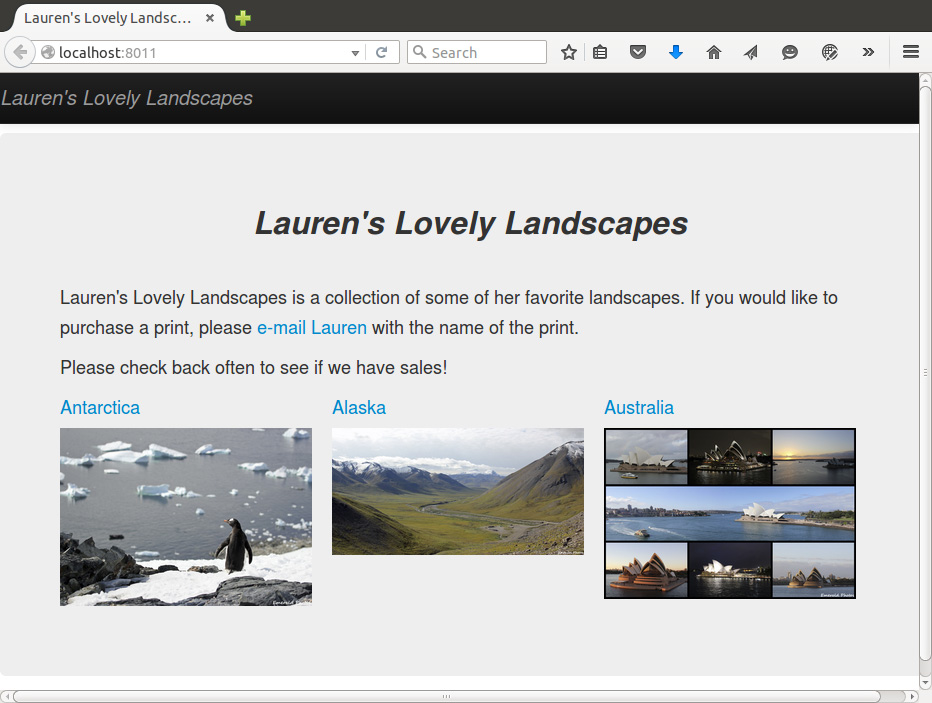Show bookmarks list icon
Image resolution: width=932 pixels, height=703 pixels.
[x=600, y=52]
